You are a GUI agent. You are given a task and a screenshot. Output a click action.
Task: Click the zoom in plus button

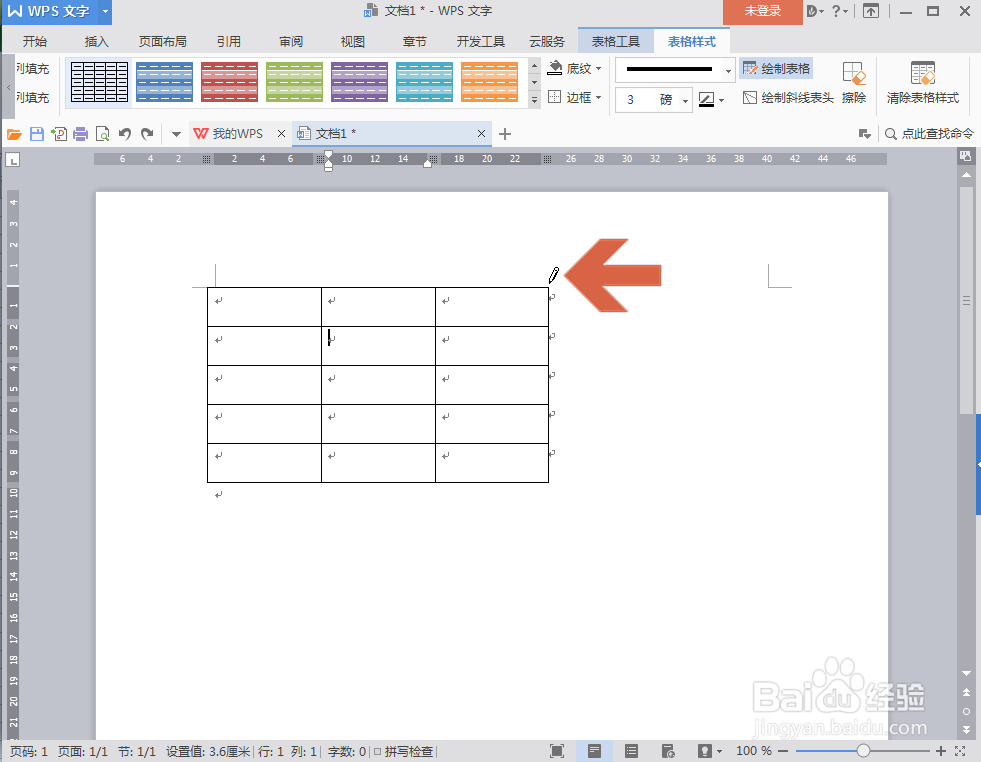click(x=940, y=751)
